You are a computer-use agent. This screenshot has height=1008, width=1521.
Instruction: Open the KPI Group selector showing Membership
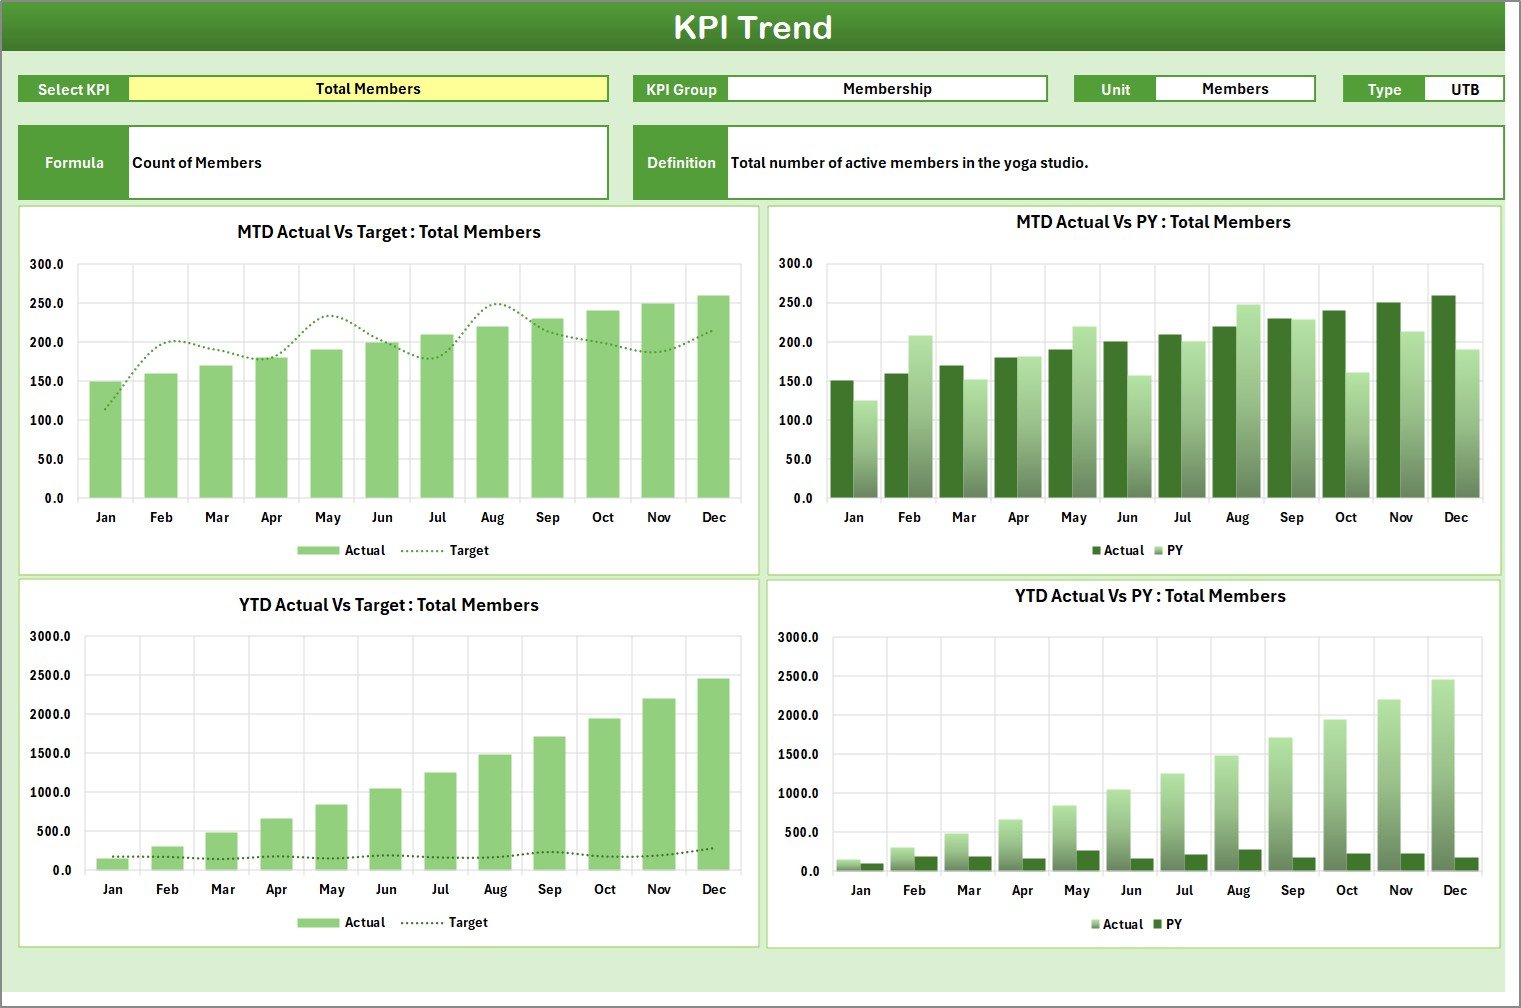(x=887, y=88)
